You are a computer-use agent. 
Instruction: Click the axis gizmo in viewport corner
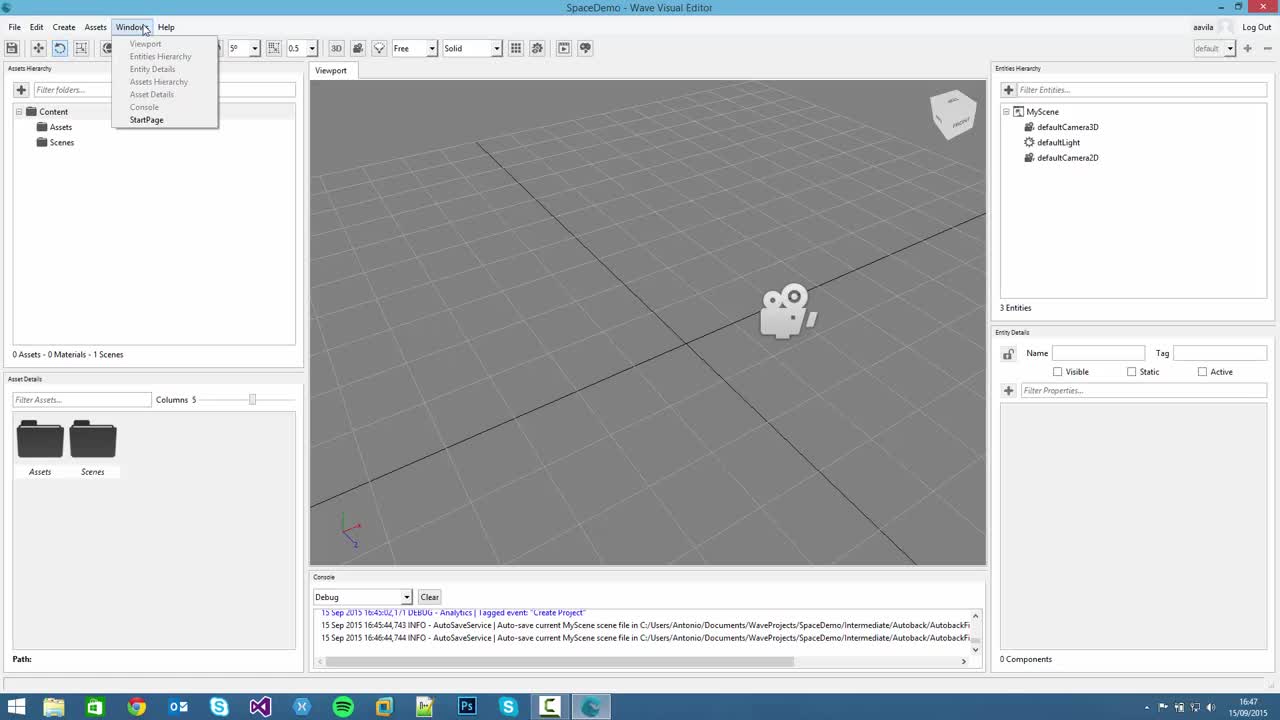(350, 531)
